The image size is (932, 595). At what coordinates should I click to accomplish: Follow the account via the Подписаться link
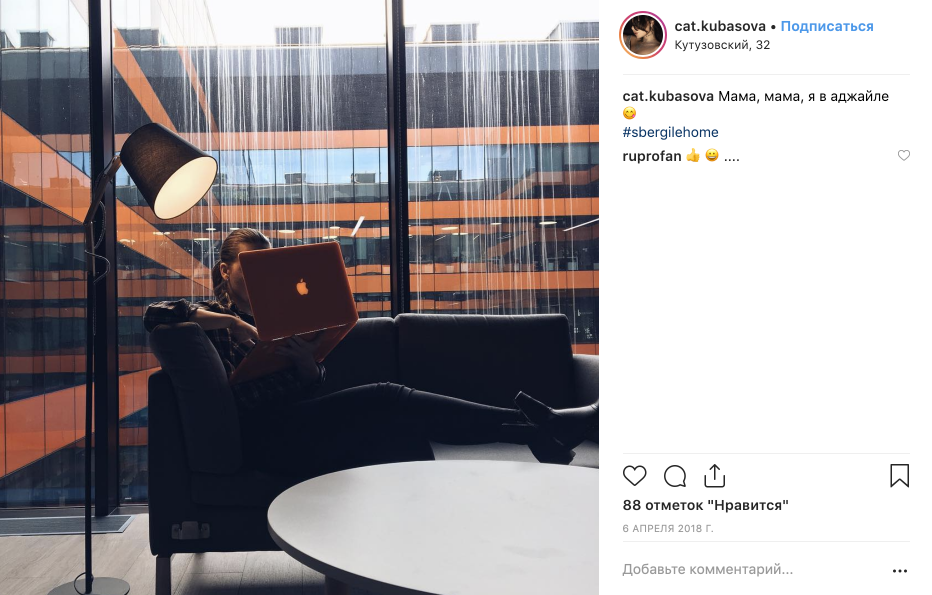coord(827,26)
